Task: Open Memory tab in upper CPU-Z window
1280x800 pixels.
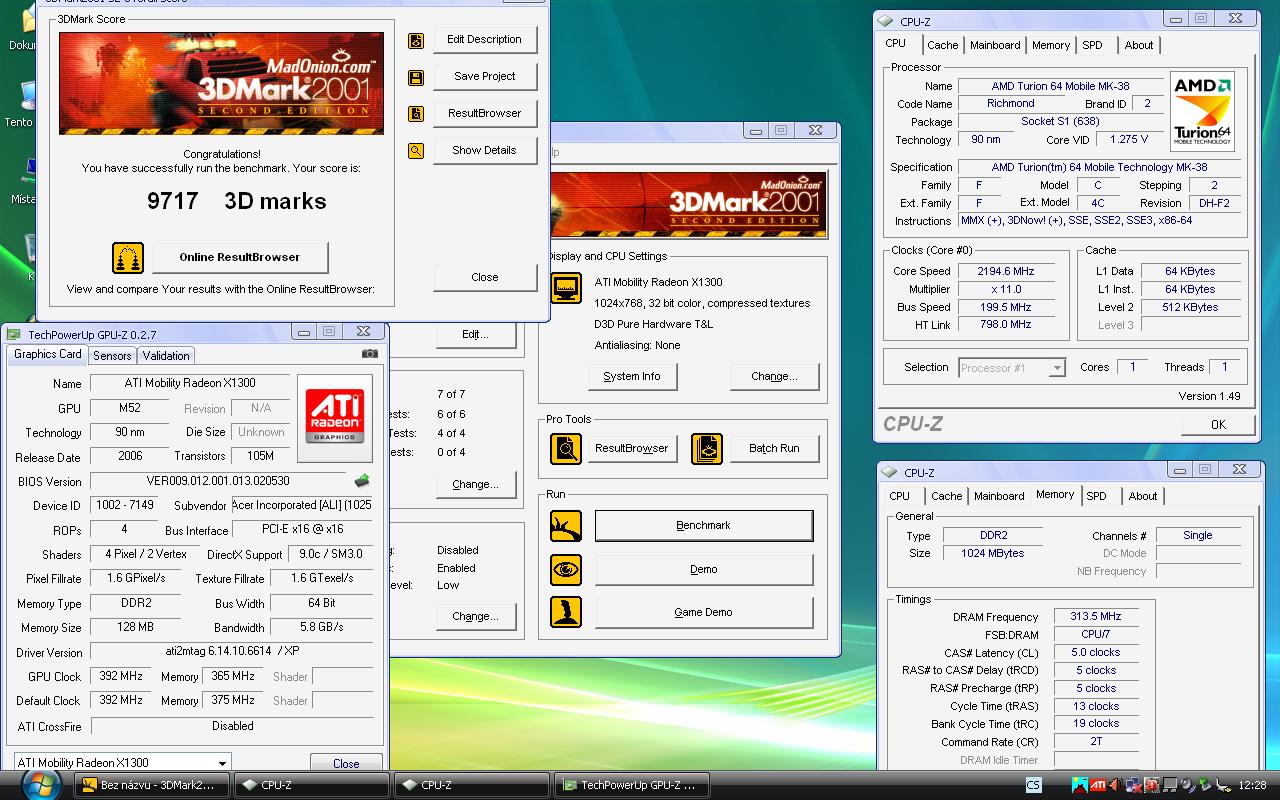Action: [x=1051, y=45]
